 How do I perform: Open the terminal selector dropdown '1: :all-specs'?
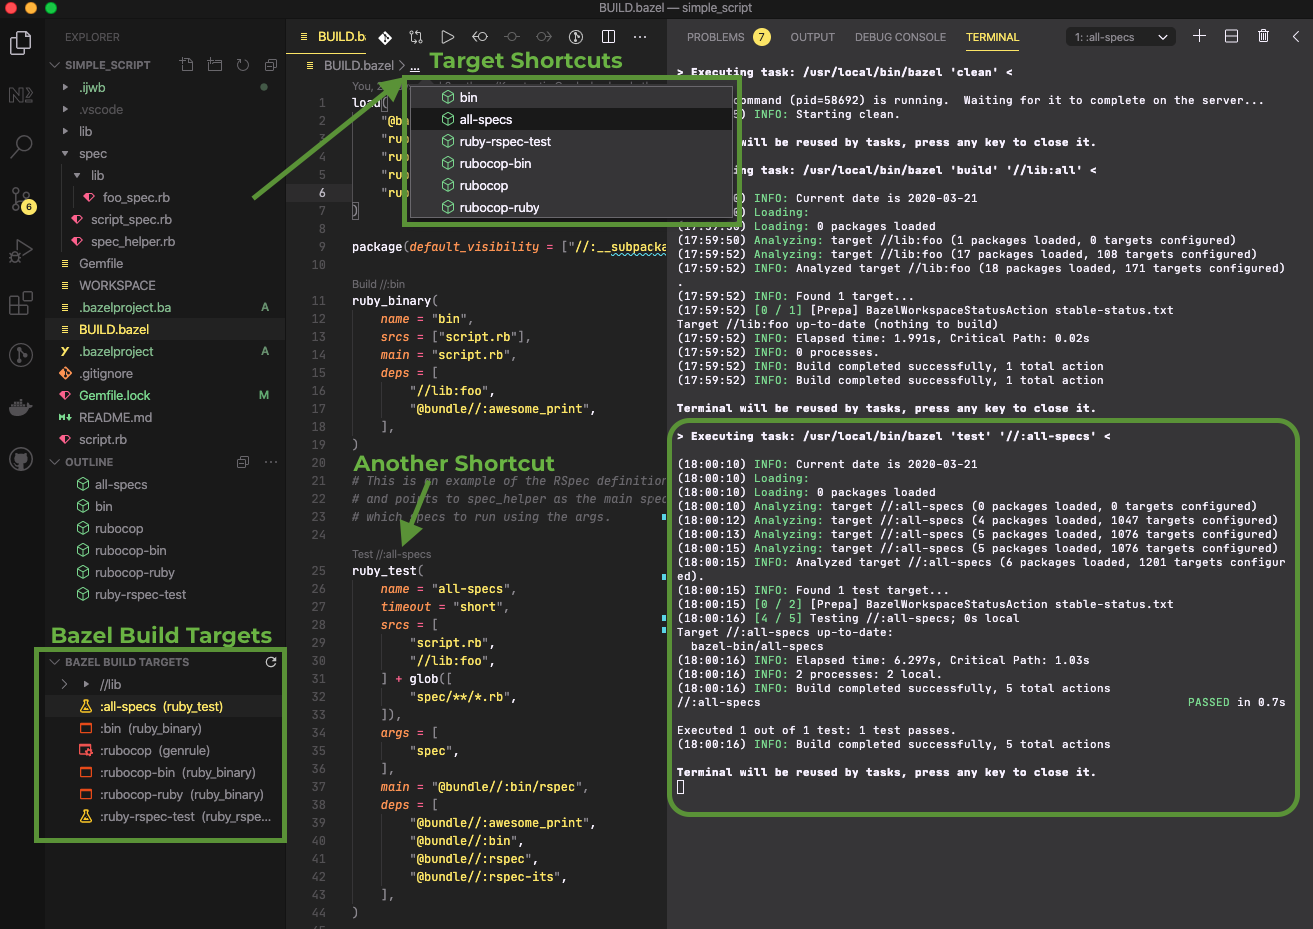(1120, 37)
